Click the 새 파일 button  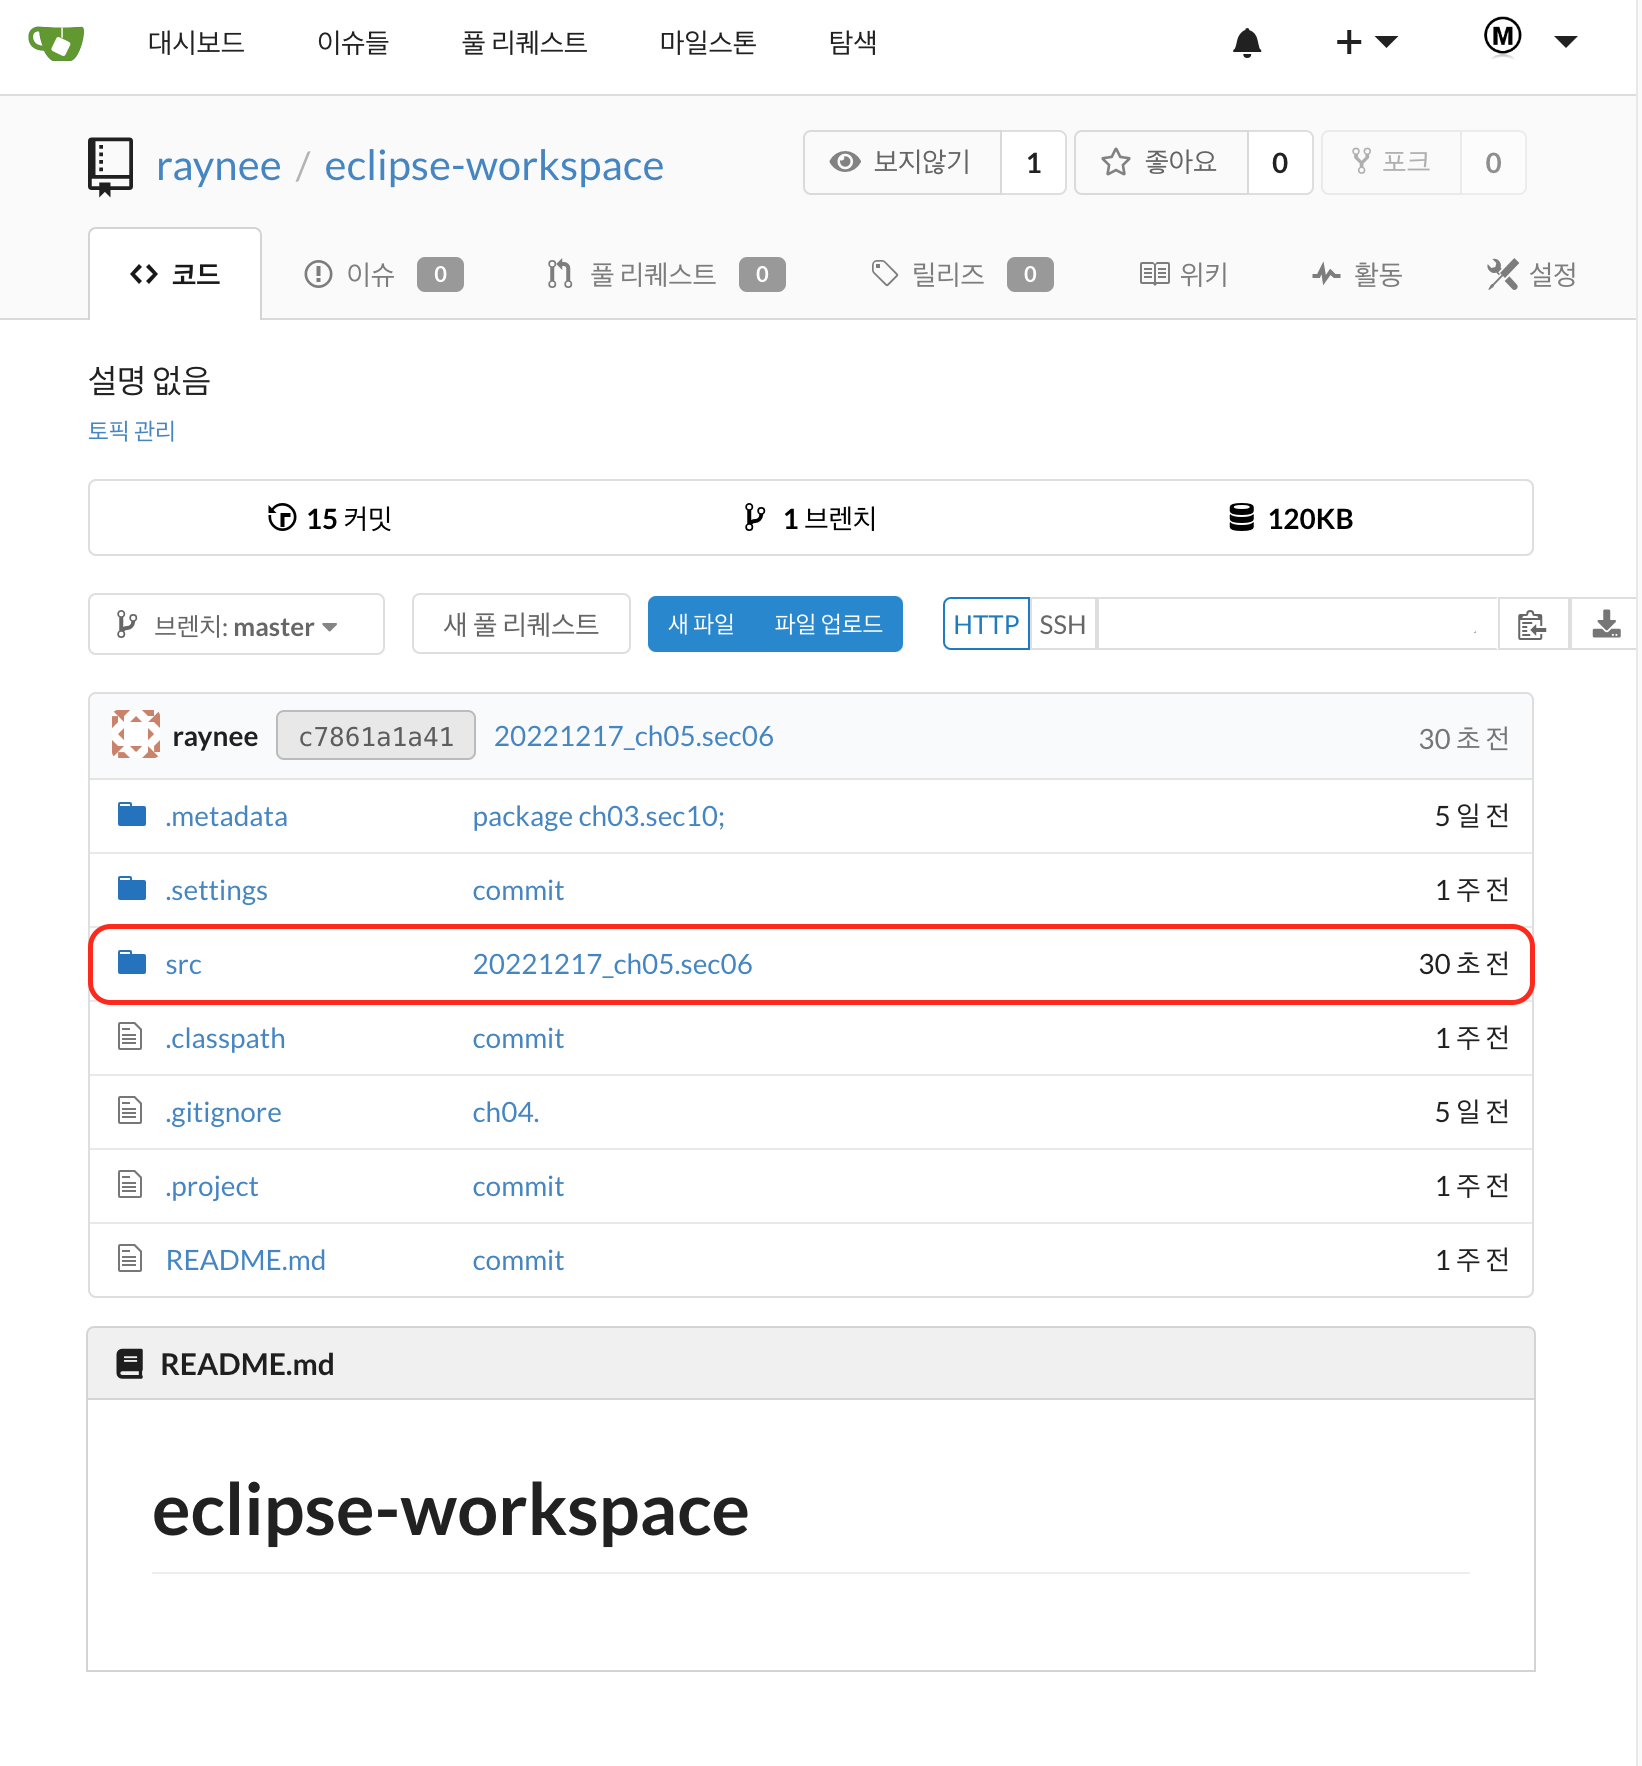[701, 624]
